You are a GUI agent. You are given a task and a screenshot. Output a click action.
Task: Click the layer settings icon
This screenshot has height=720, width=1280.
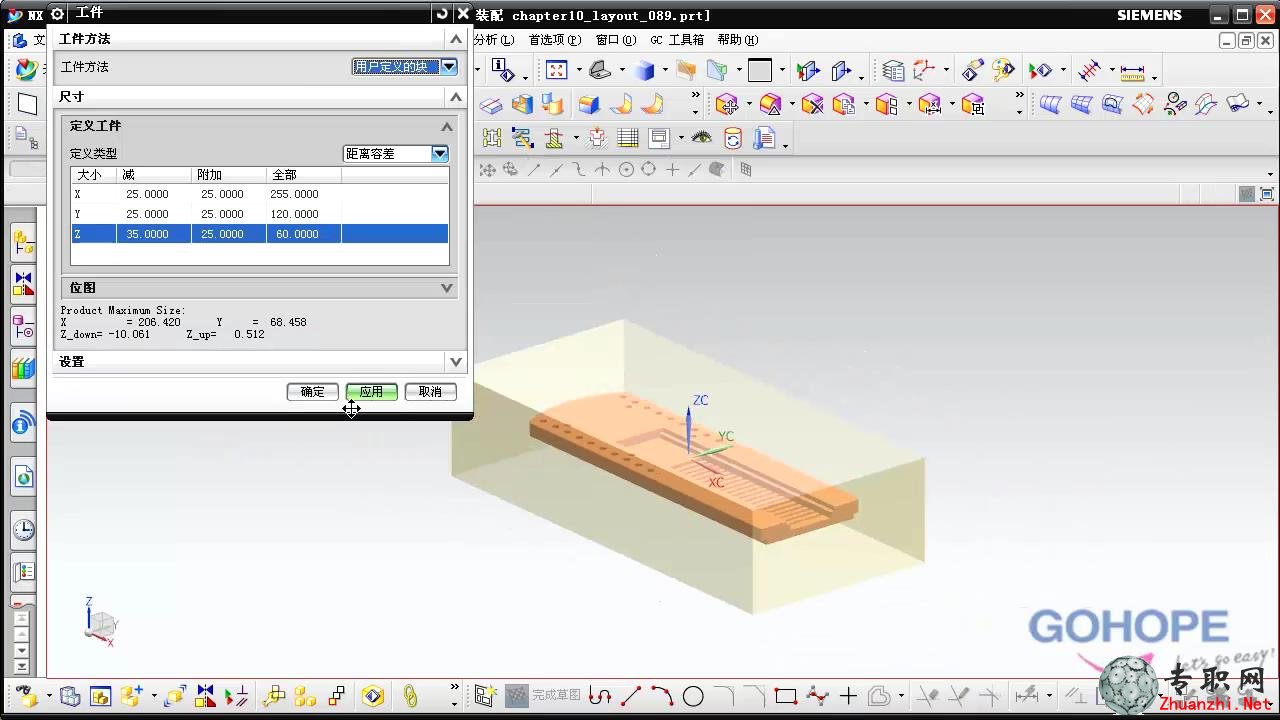pos(893,70)
